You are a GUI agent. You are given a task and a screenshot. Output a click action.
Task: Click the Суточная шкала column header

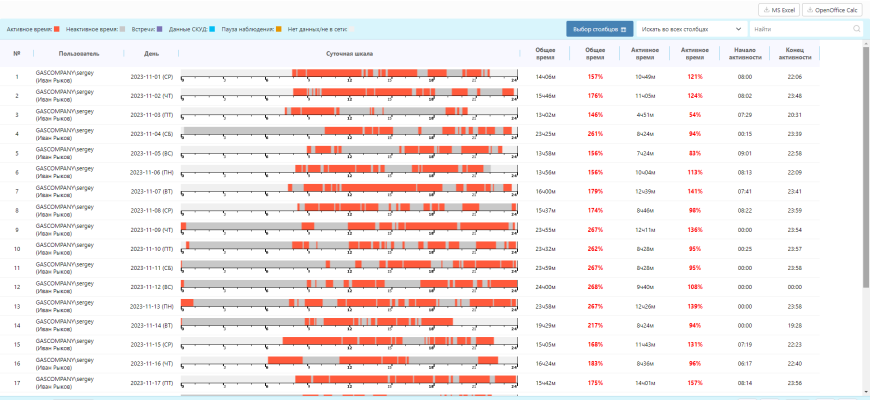349,53
